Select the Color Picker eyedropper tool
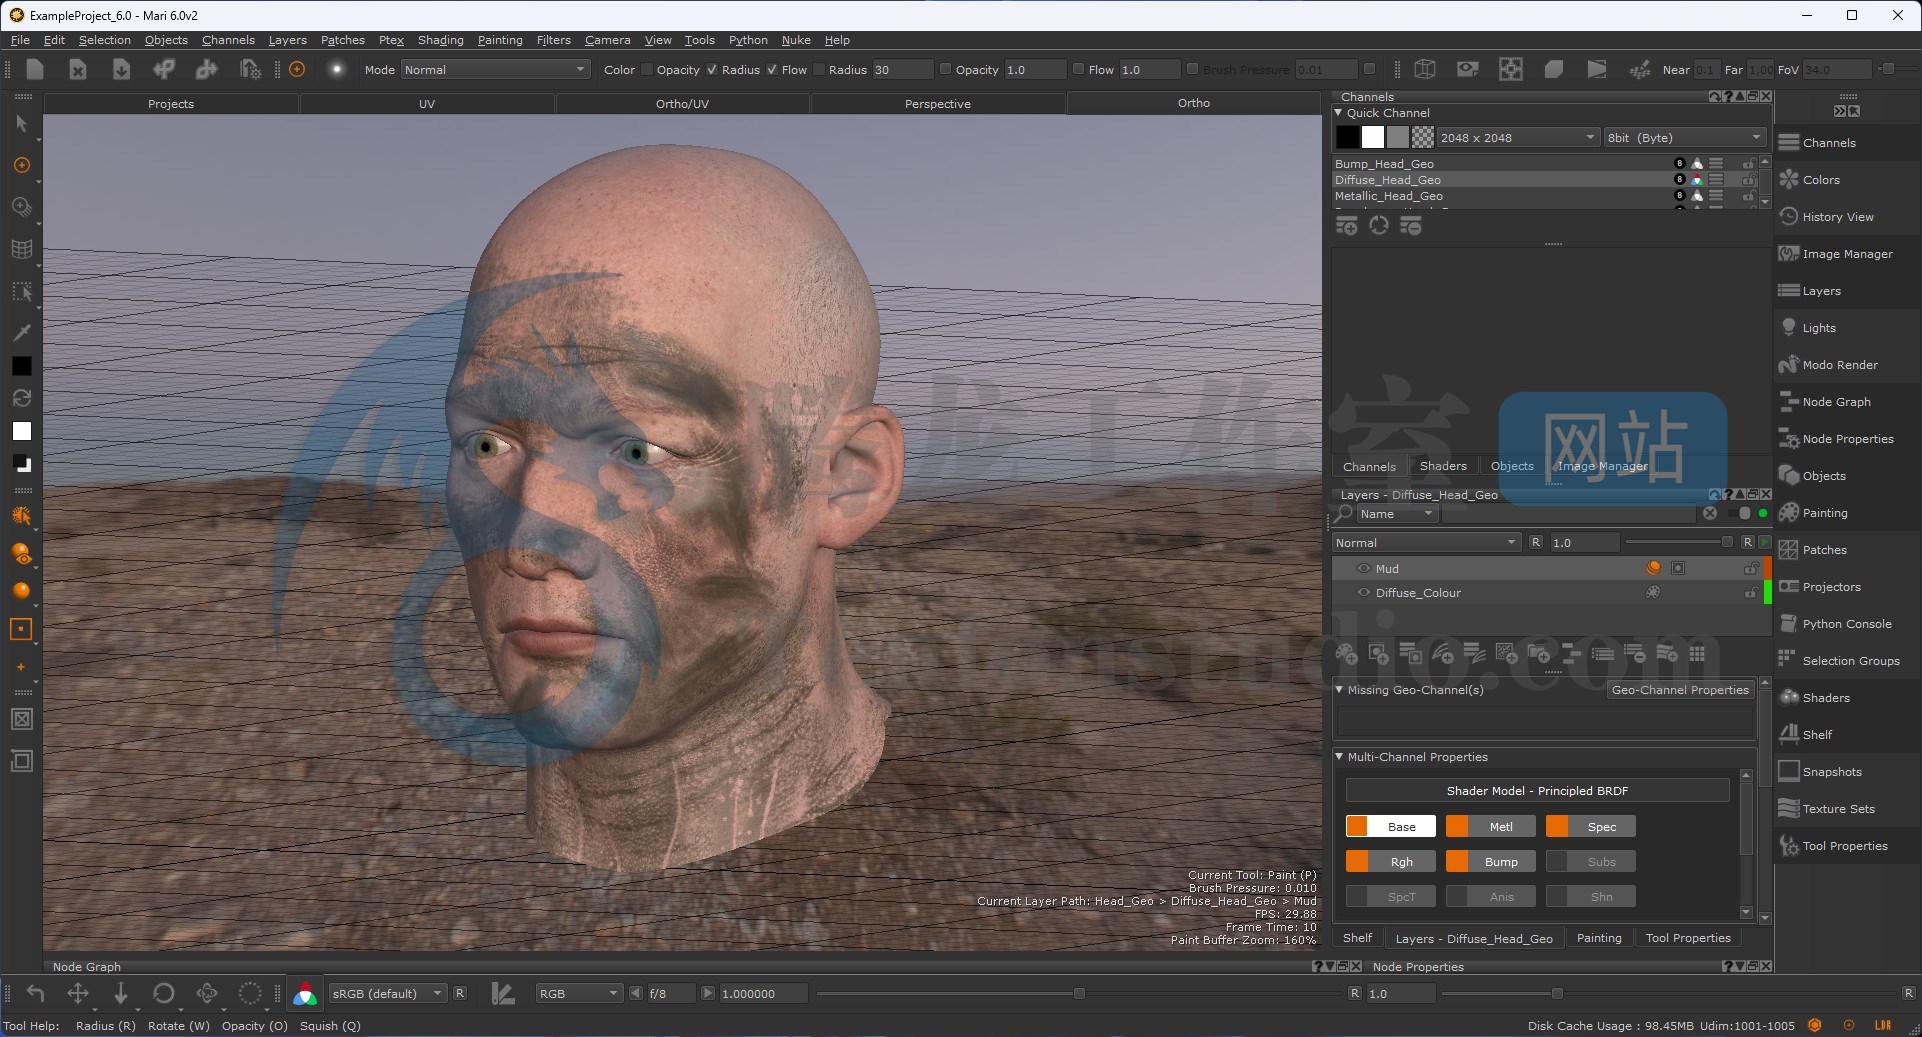The image size is (1922, 1037). pos(22,332)
